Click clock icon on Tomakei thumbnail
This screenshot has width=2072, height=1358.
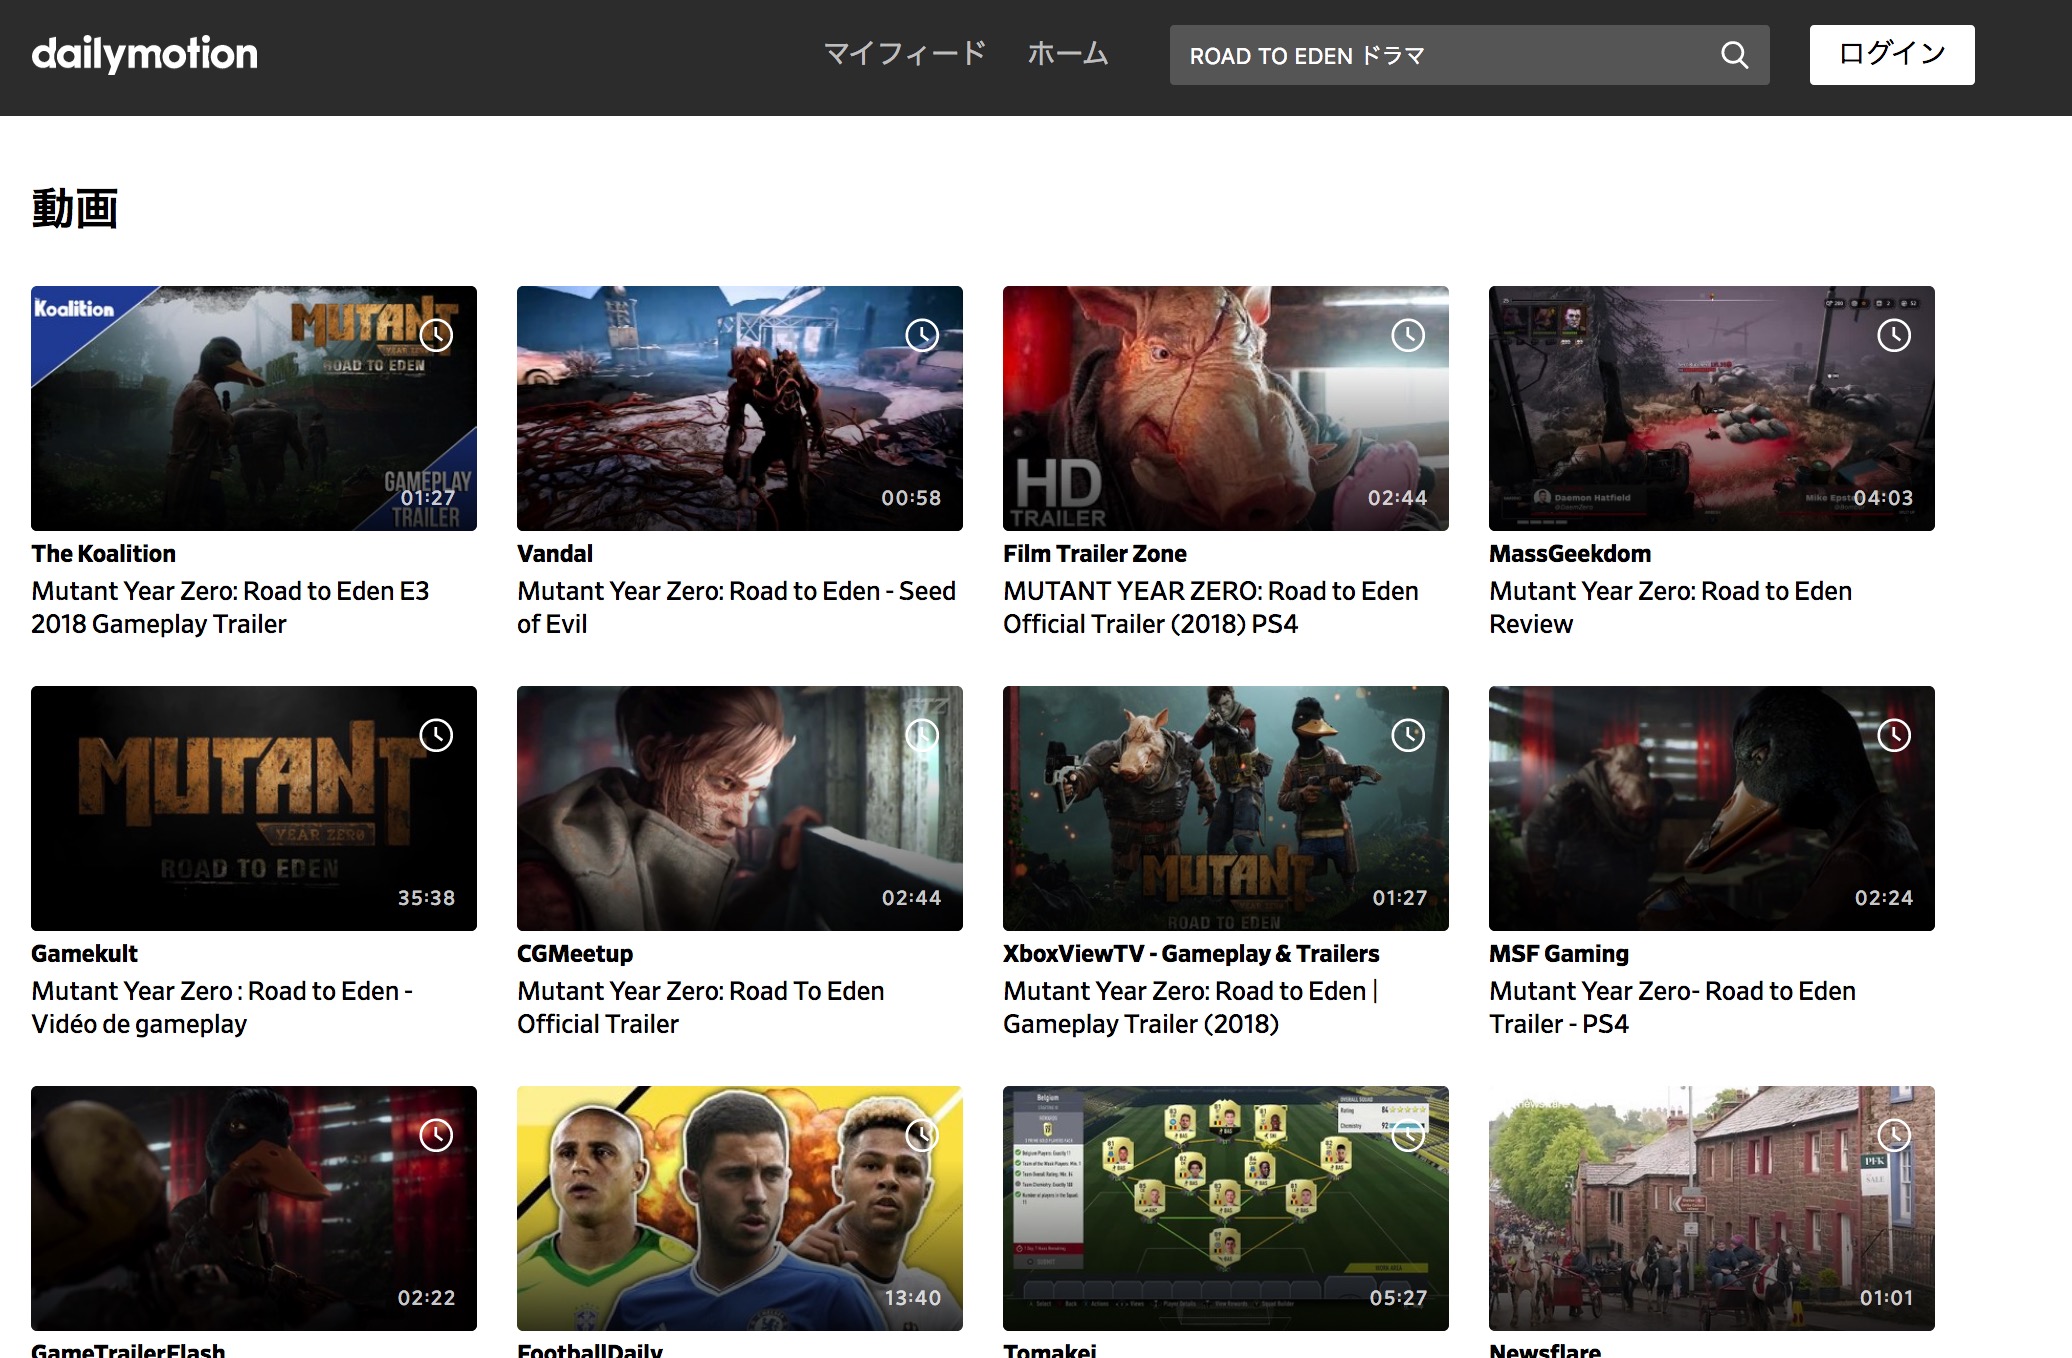pyautogui.click(x=1408, y=1135)
